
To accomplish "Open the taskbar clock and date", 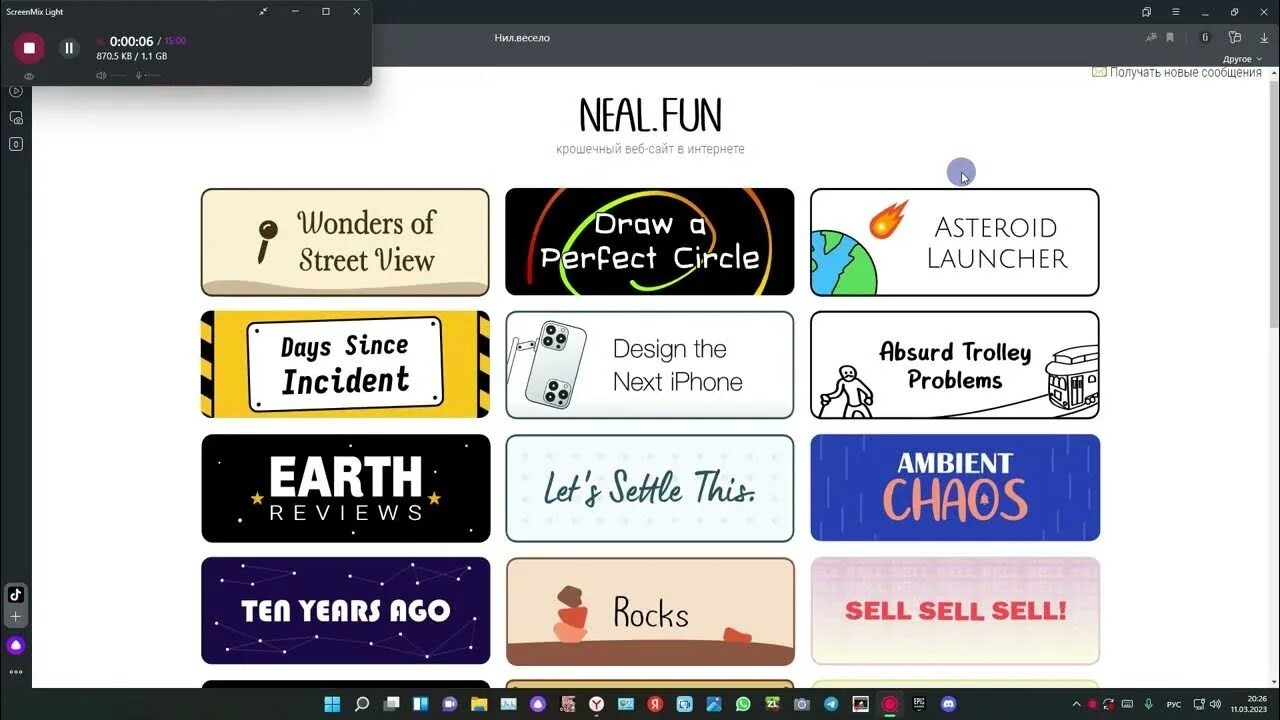I will click(1250, 705).
